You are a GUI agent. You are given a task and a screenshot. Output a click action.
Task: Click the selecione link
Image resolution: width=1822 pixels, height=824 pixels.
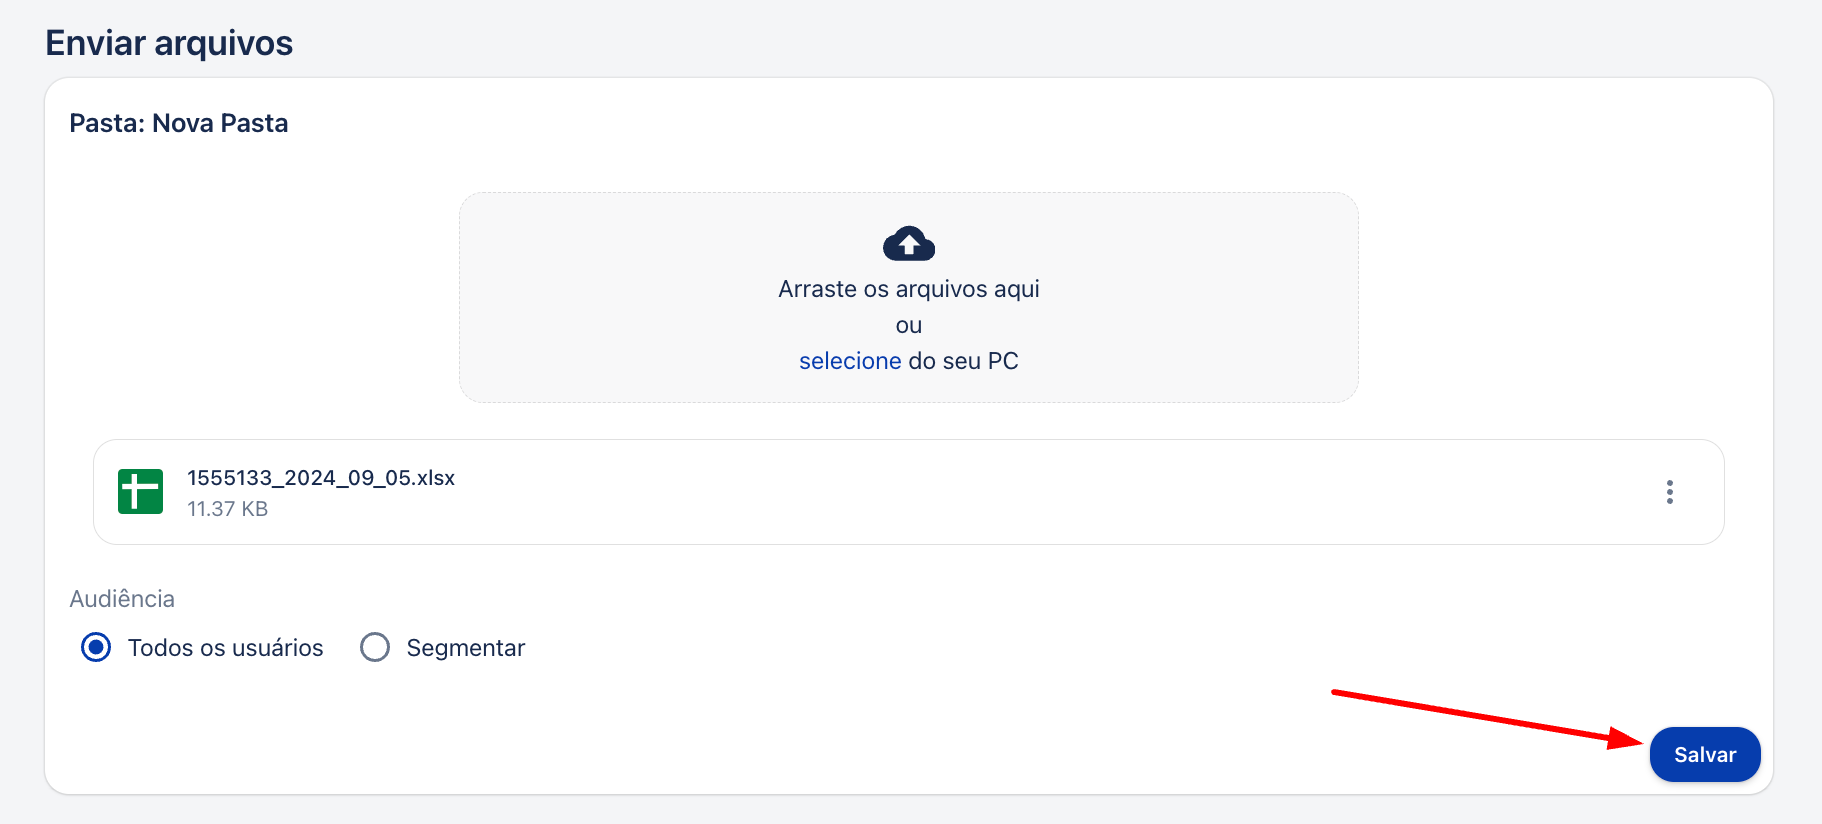click(850, 361)
